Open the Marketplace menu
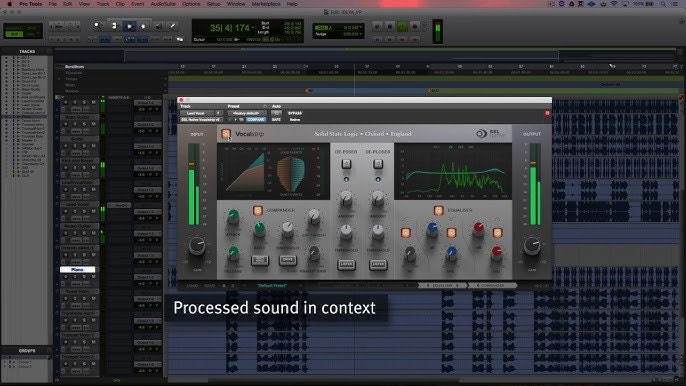This screenshot has width=686, height=386. tap(266, 4)
